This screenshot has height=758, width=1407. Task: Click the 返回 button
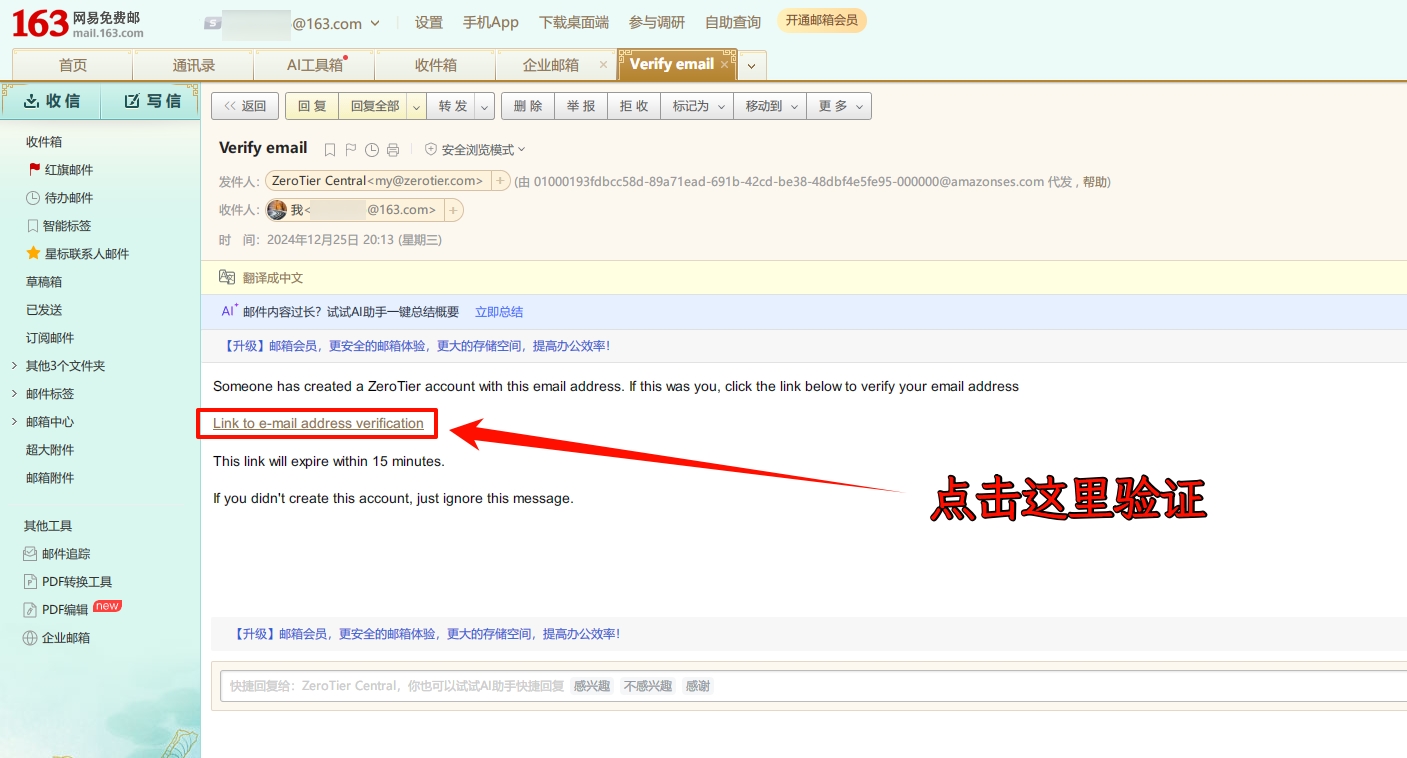(245, 106)
